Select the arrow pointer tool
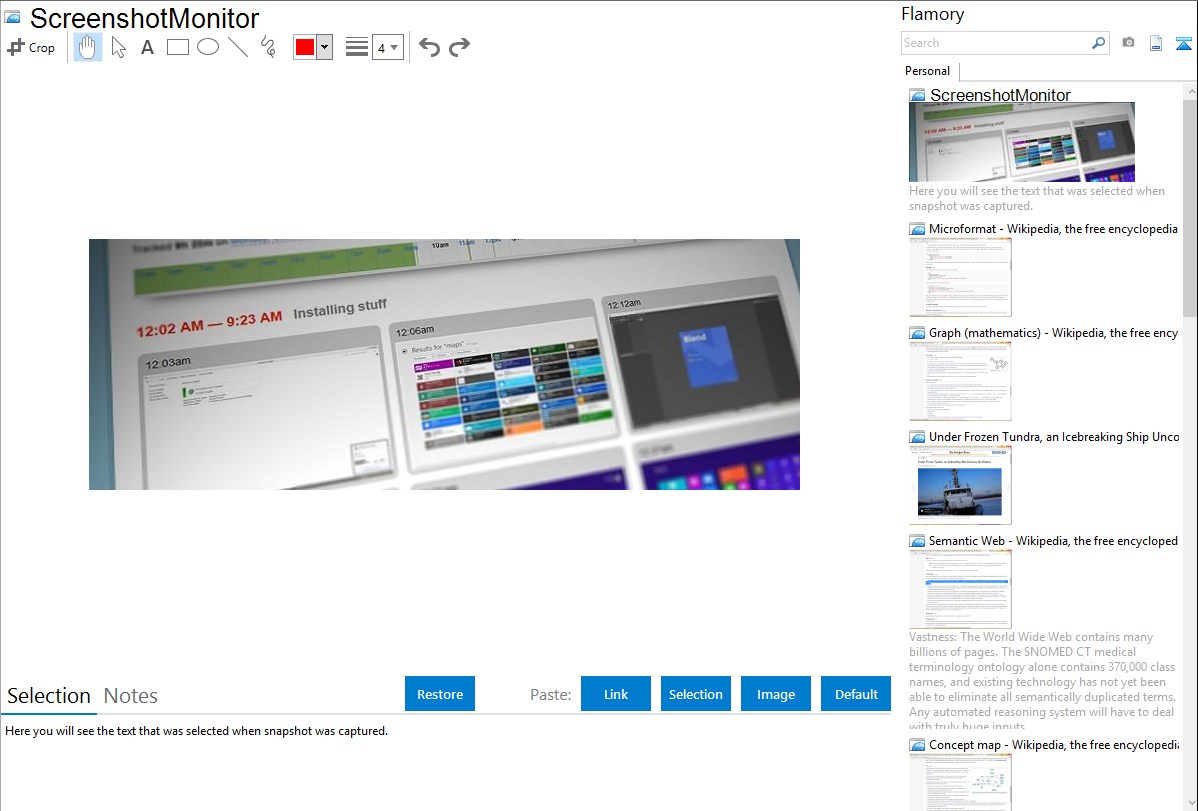Viewport: 1198px width, 811px height. 118,47
